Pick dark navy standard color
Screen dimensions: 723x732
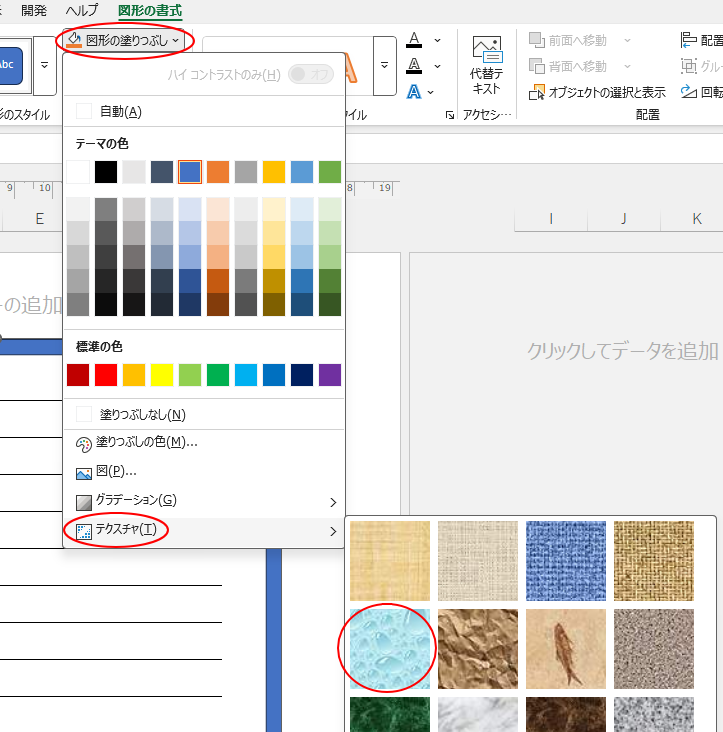pos(302,375)
